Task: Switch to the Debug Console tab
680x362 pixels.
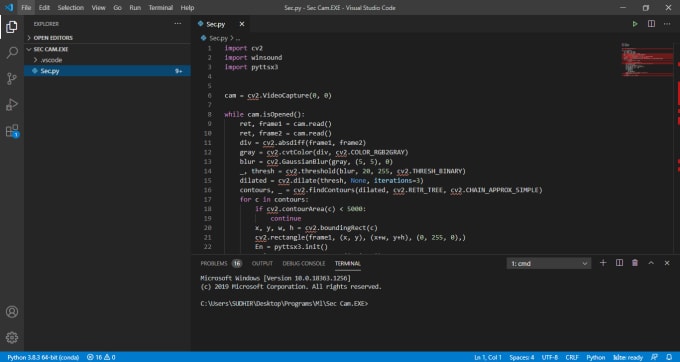Action: pyautogui.click(x=304, y=263)
